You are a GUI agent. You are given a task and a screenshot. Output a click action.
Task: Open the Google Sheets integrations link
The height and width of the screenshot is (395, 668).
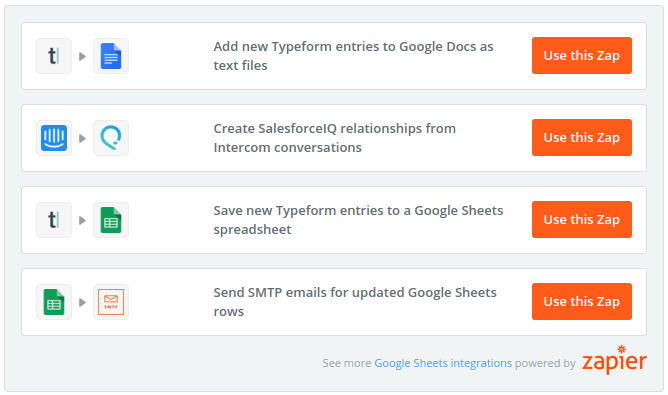coord(443,363)
